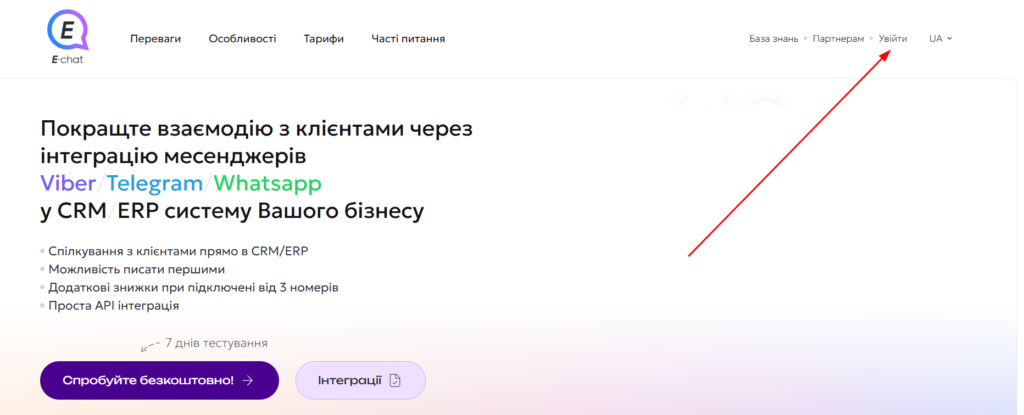Click the document icon in Інтеграції button

[x=395, y=381]
